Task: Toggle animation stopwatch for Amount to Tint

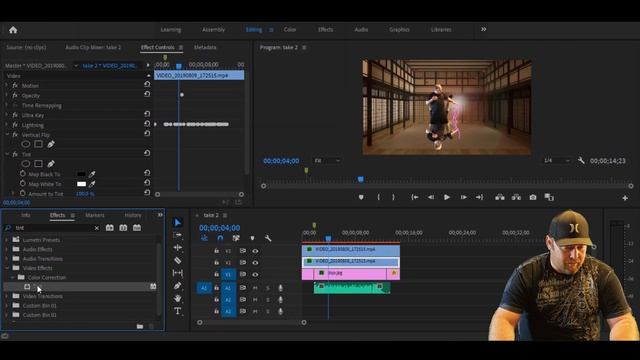Action: pyautogui.click(x=22, y=193)
